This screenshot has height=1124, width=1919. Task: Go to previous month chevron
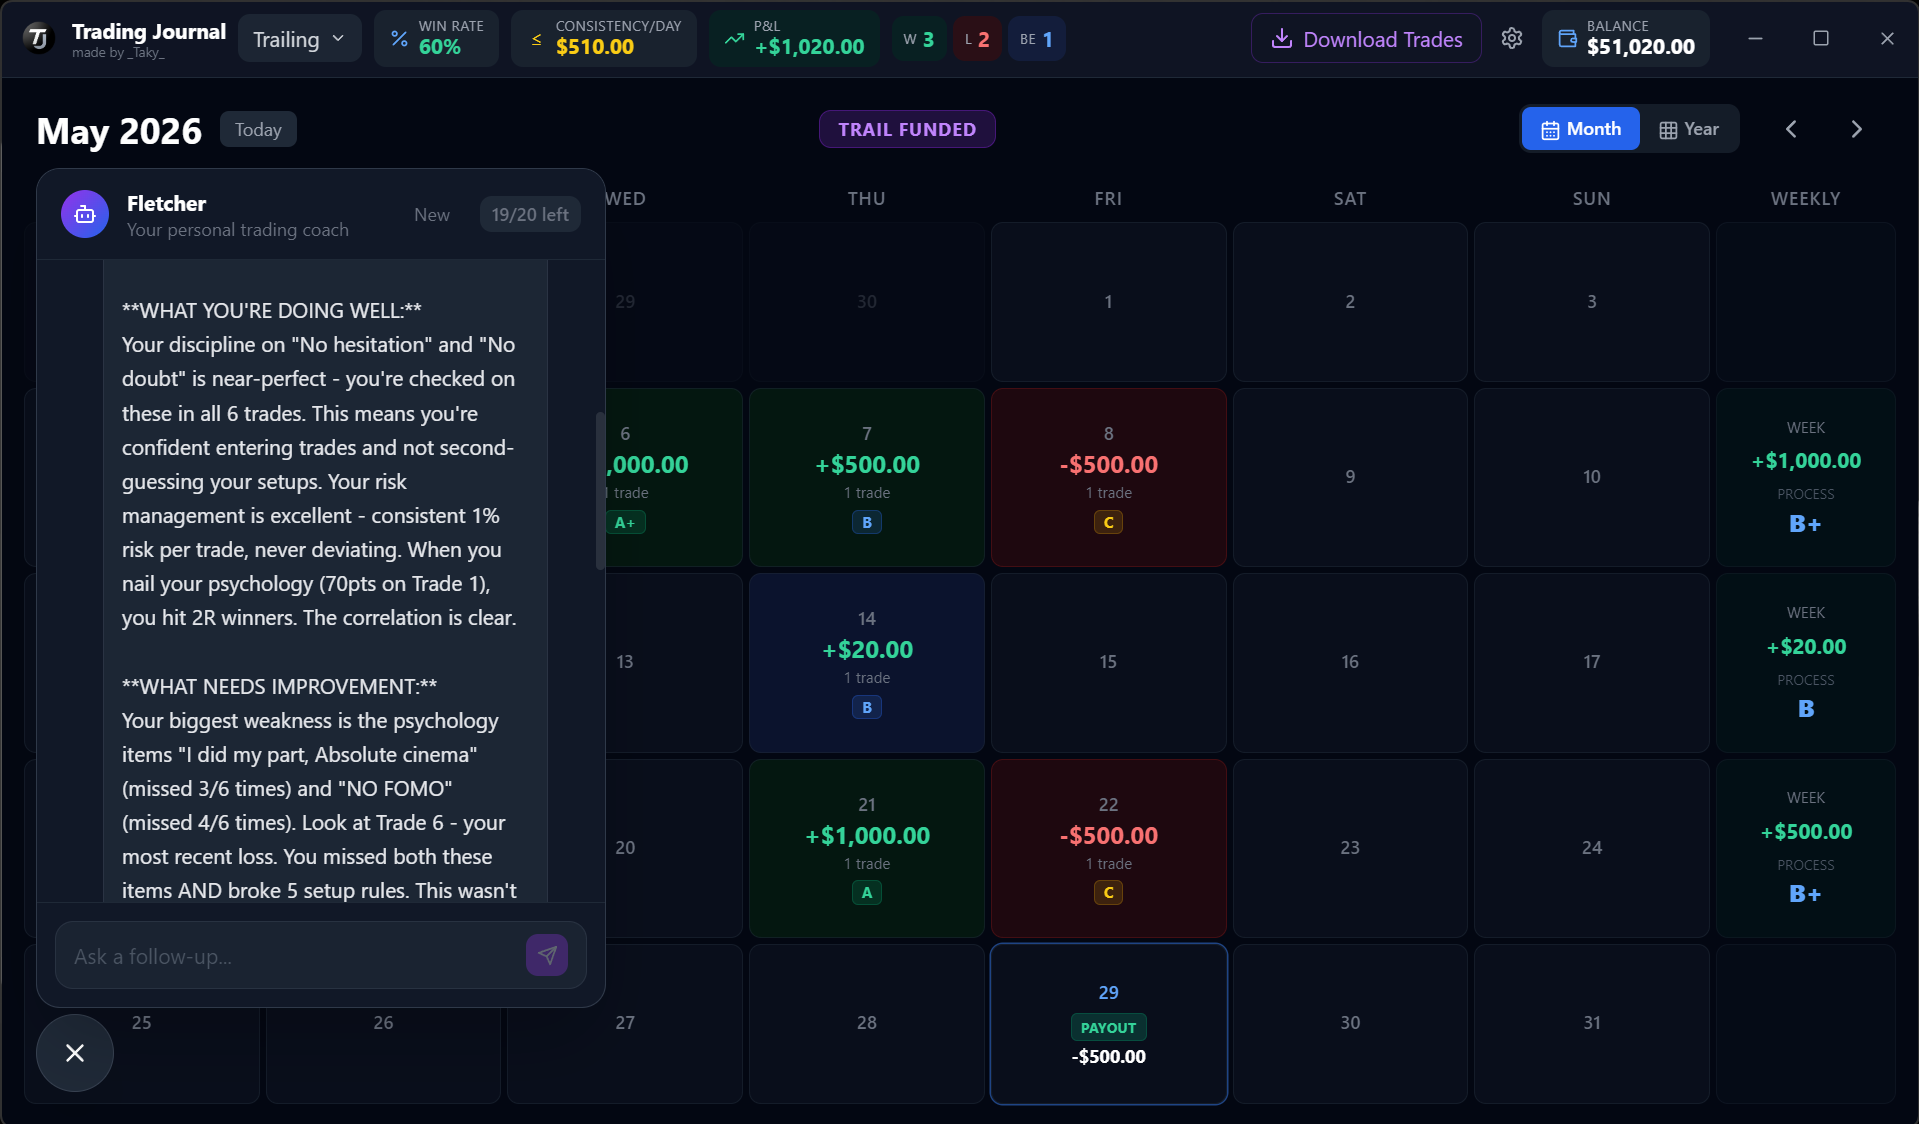coord(1791,129)
